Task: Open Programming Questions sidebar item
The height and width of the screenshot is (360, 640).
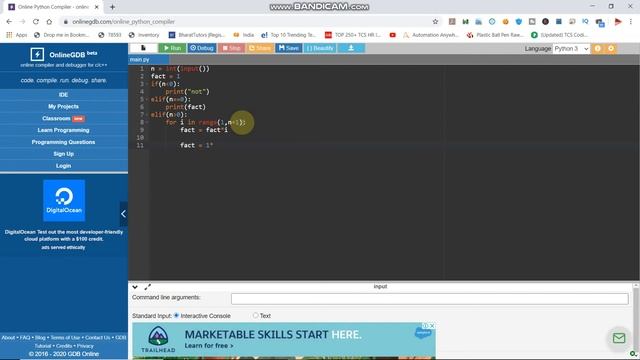Action: [63, 142]
